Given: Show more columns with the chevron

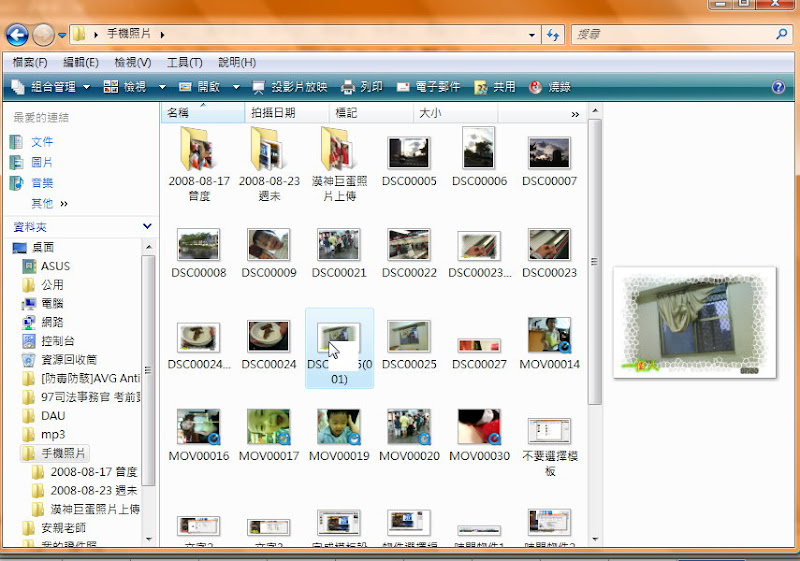Looking at the screenshot, I should (x=575, y=114).
